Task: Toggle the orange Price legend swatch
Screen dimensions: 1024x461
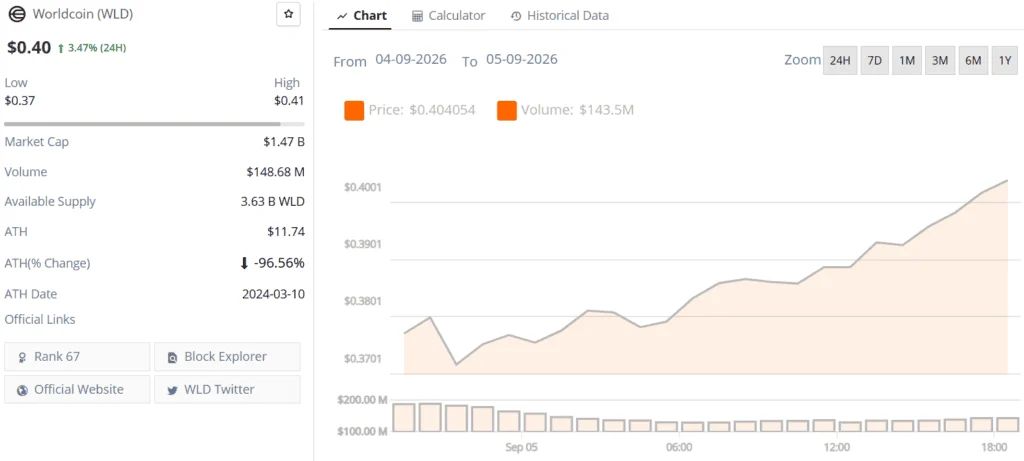Action: pyautogui.click(x=355, y=110)
